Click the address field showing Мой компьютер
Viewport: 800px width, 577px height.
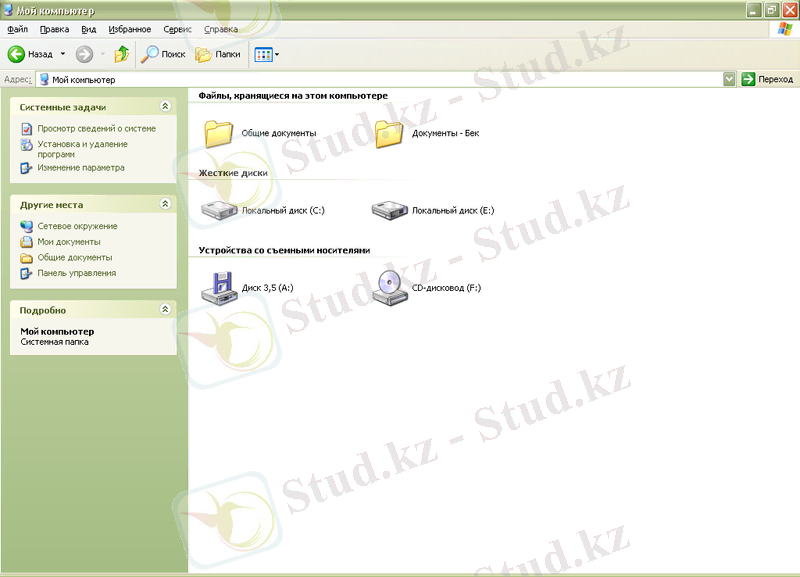(x=380, y=79)
